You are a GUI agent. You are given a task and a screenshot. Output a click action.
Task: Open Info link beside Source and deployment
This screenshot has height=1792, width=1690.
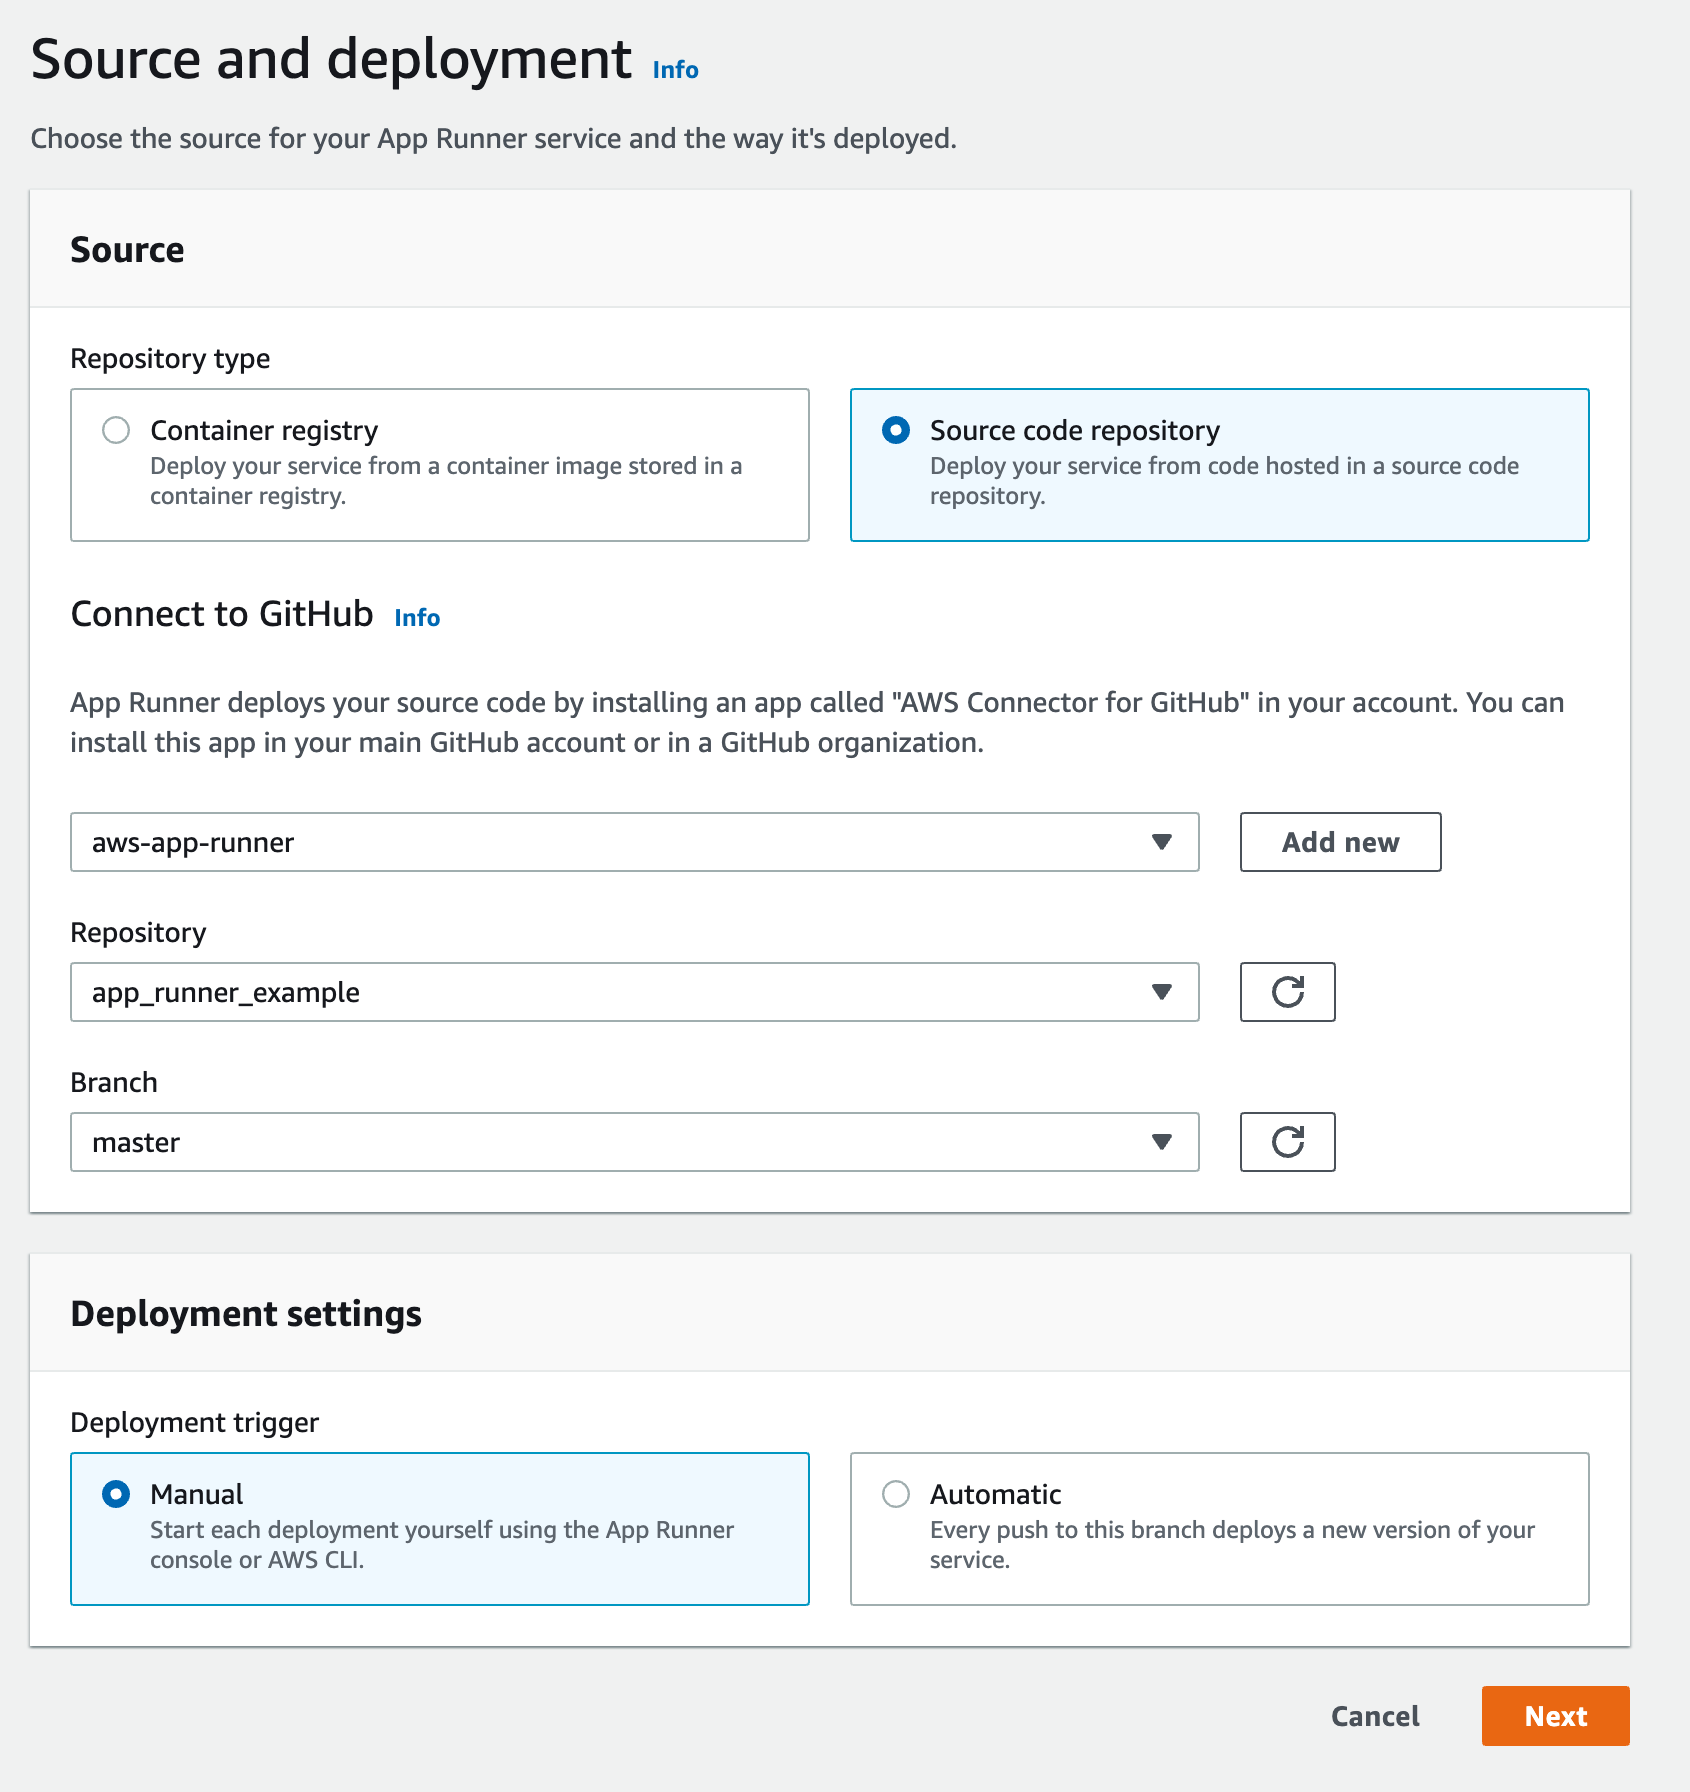pos(675,70)
